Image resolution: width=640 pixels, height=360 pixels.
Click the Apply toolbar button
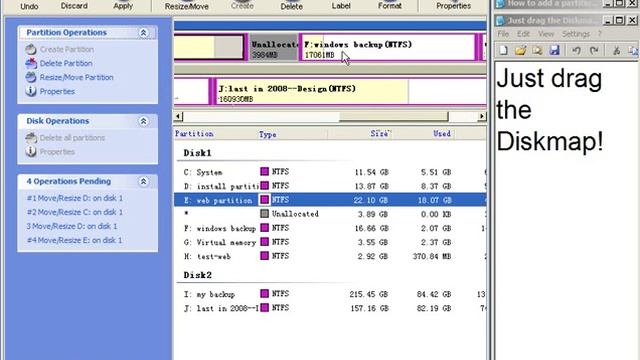(123, 6)
